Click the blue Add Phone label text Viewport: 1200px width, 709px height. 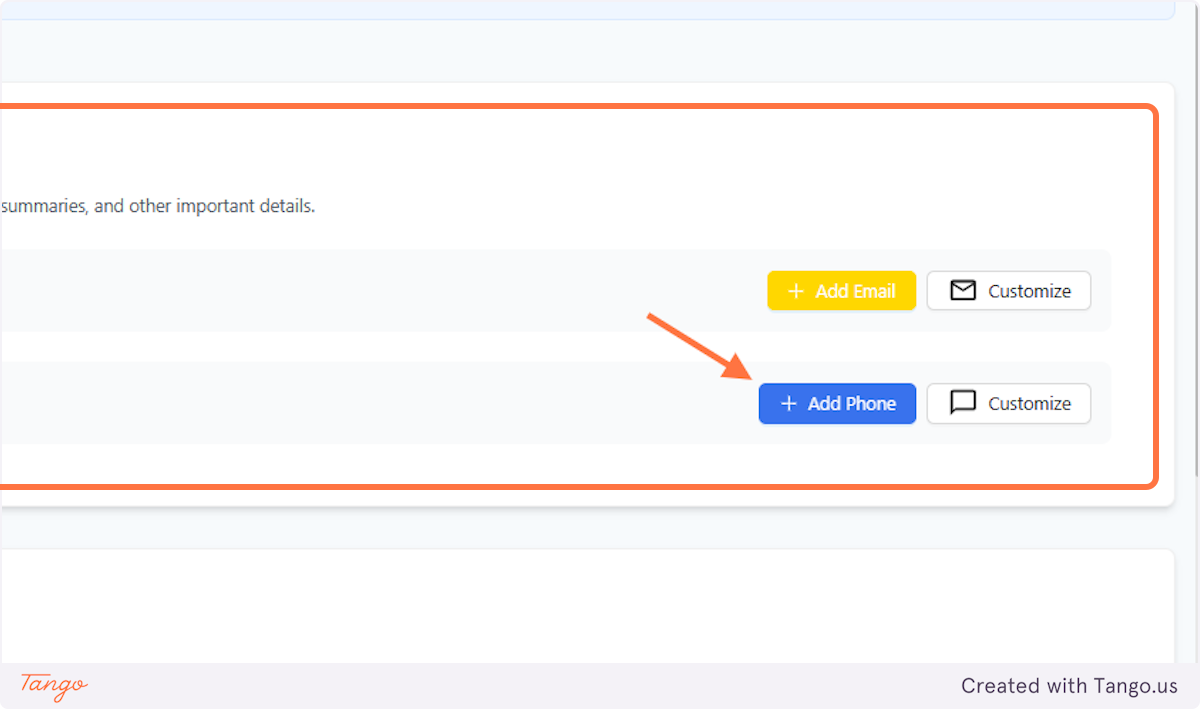click(x=852, y=403)
